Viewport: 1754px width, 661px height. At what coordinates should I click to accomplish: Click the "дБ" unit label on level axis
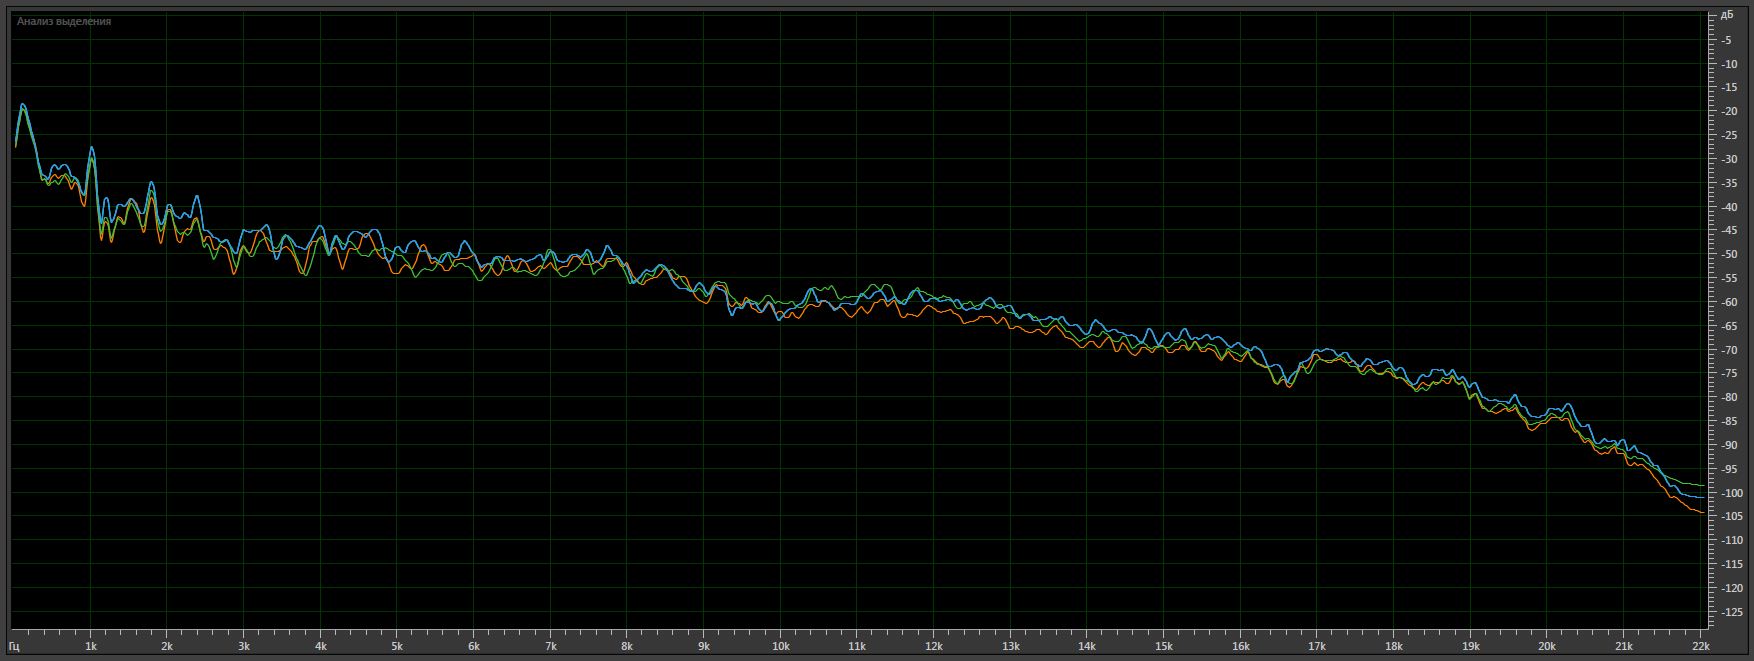tap(1727, 16)
